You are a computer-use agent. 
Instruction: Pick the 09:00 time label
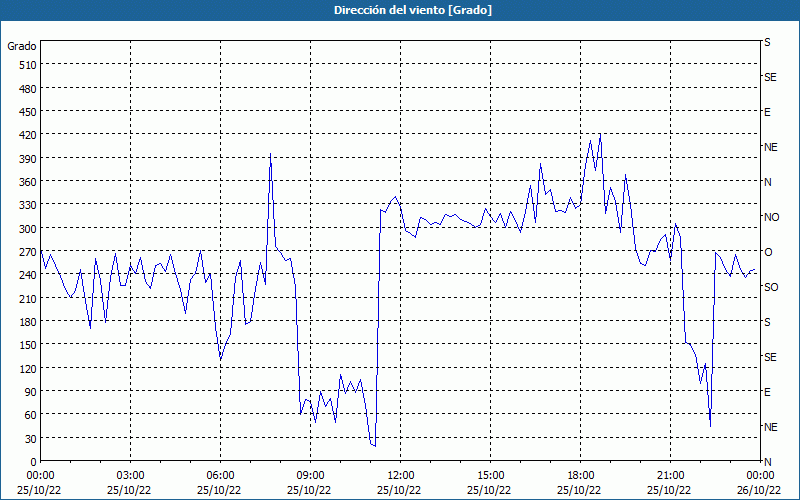pos(310,476)
